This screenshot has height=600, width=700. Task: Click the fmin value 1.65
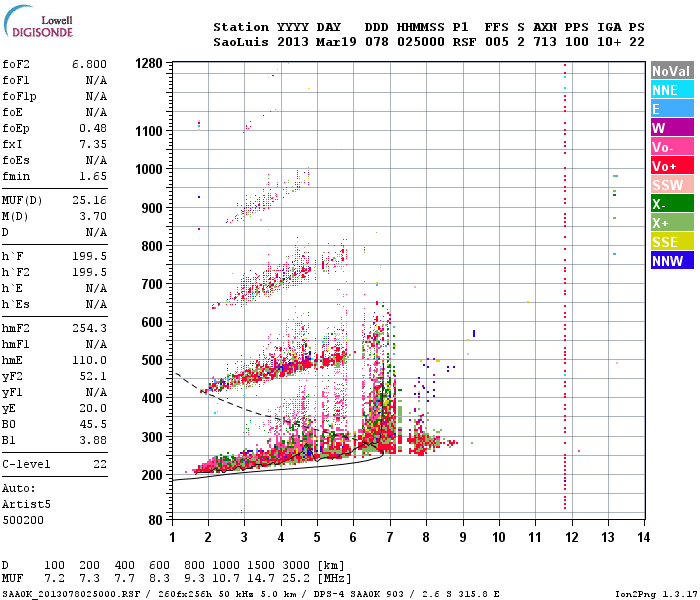pyautogui.click(x=93, y=176)
